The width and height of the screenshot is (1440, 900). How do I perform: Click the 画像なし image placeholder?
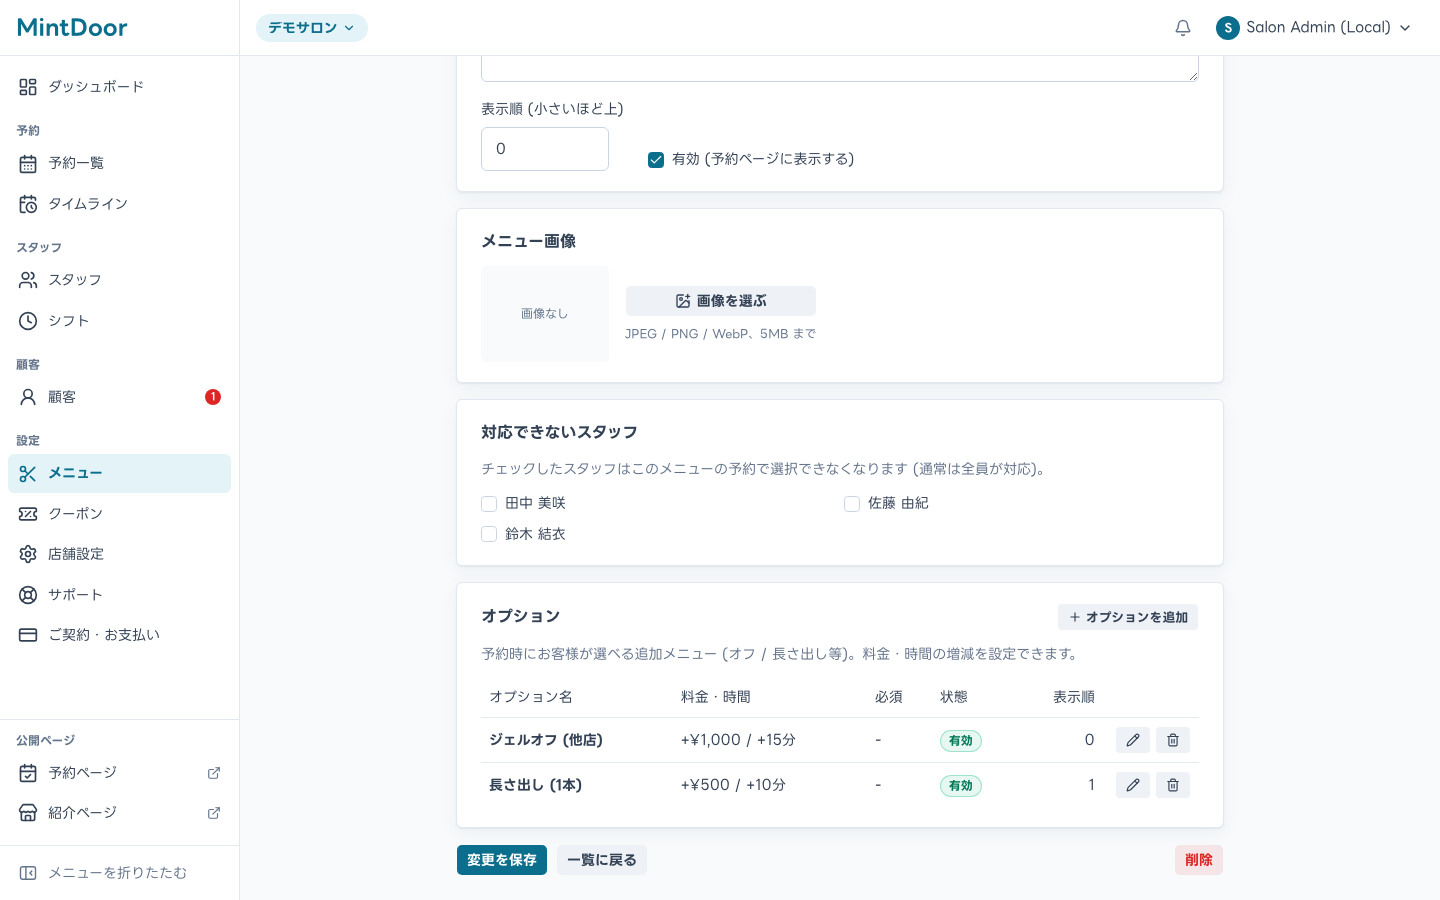pyautogui.click(x=545, y=314)
